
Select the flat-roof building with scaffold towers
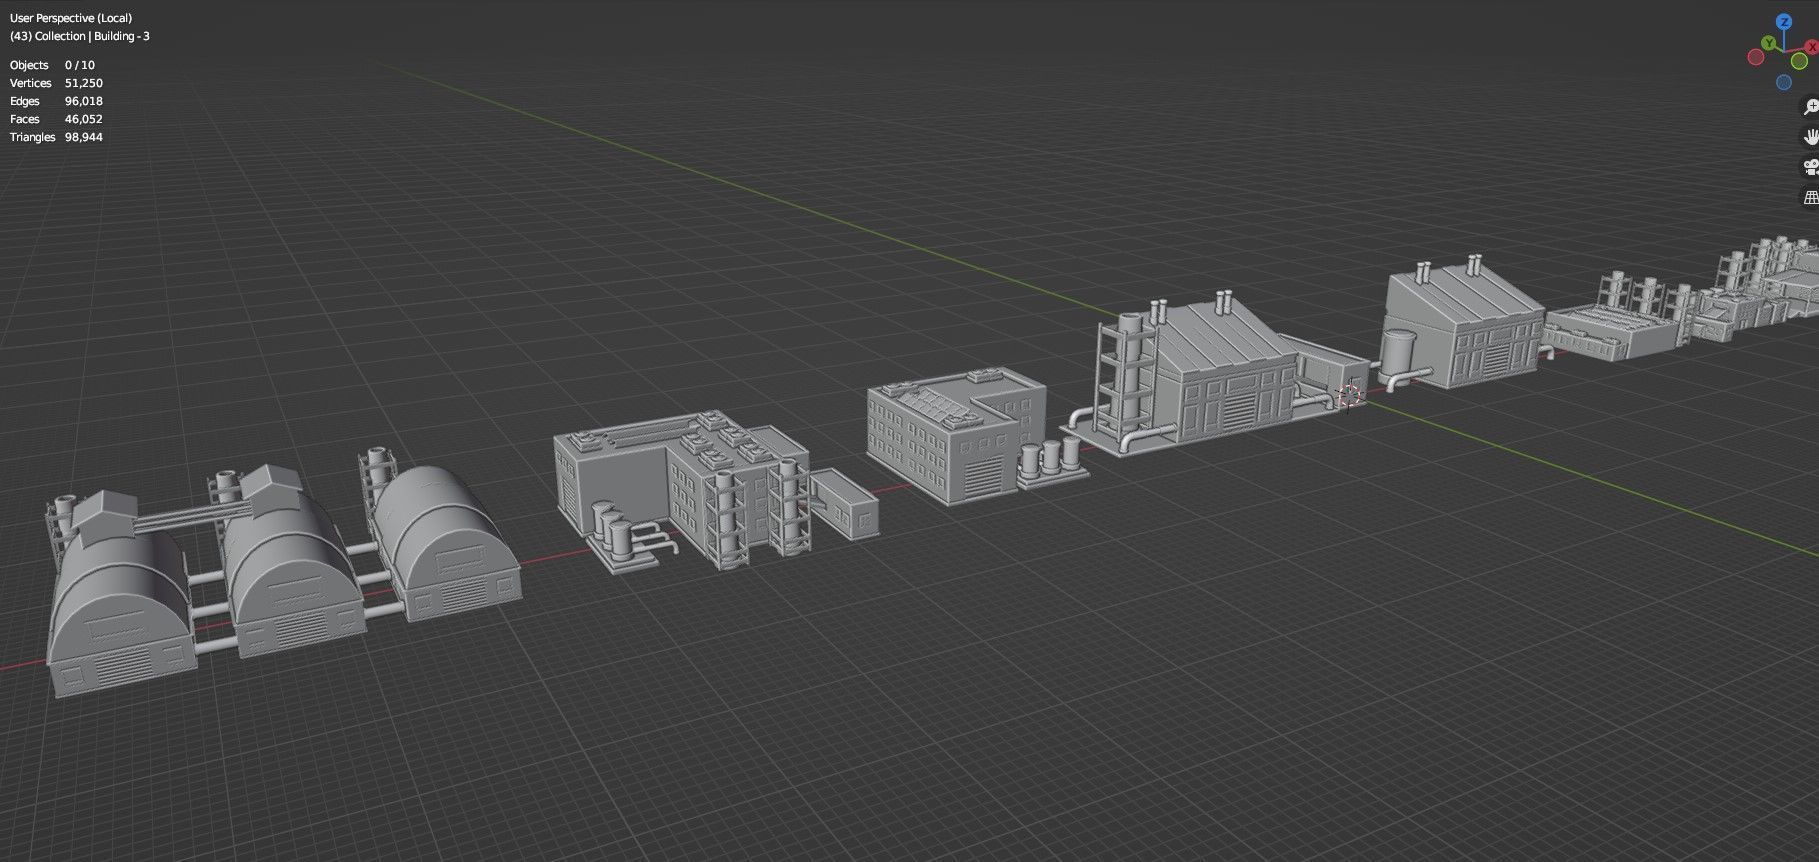click(714, 490)
